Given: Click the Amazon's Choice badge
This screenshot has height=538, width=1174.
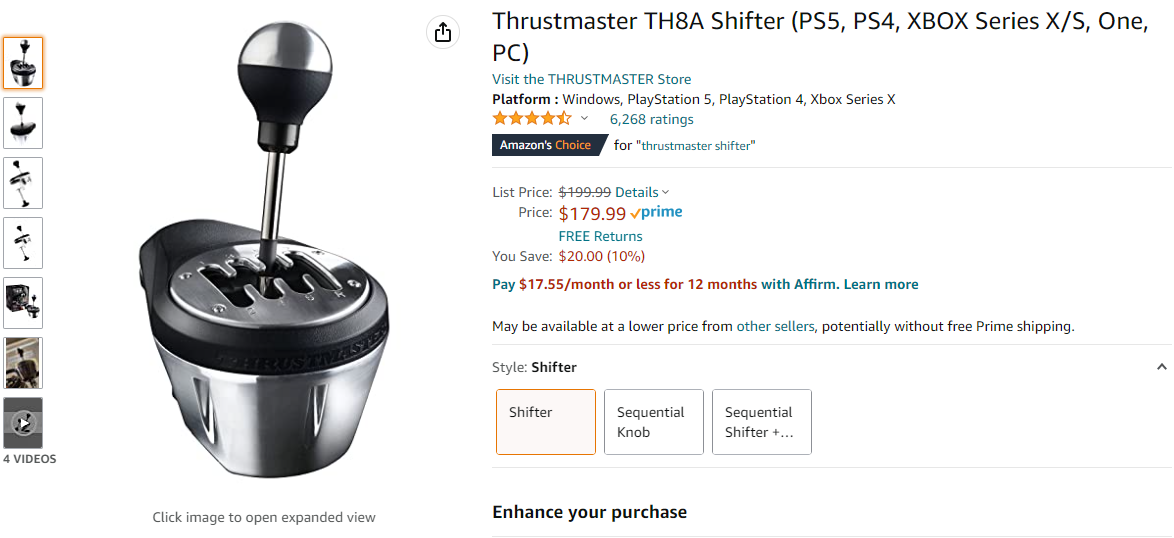Looking at the screenshot, I should pos(546,145).
